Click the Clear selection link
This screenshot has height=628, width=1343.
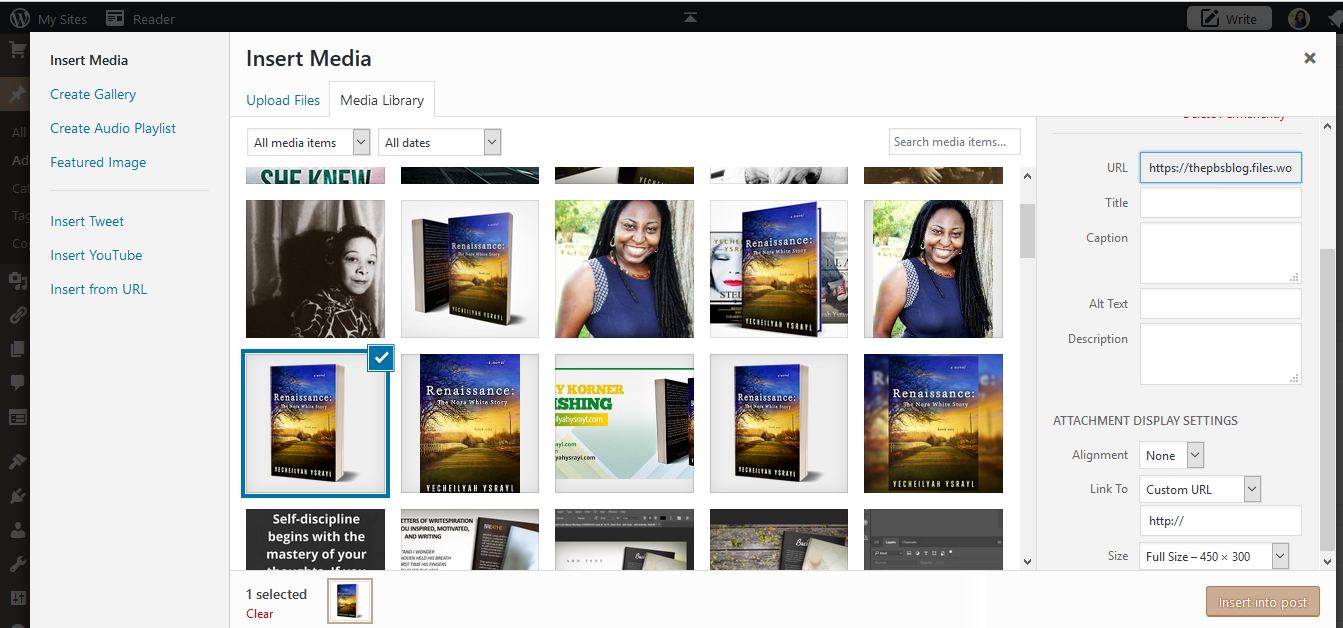pyautogui.click(x=259, y=614)
